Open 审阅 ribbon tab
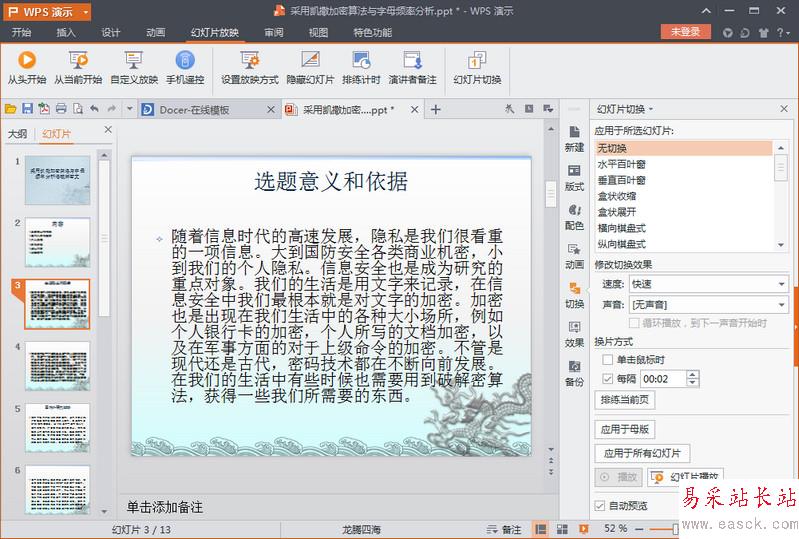Viewport: 799px width, 539px height. pyautogui.click(x=274, y=33)
